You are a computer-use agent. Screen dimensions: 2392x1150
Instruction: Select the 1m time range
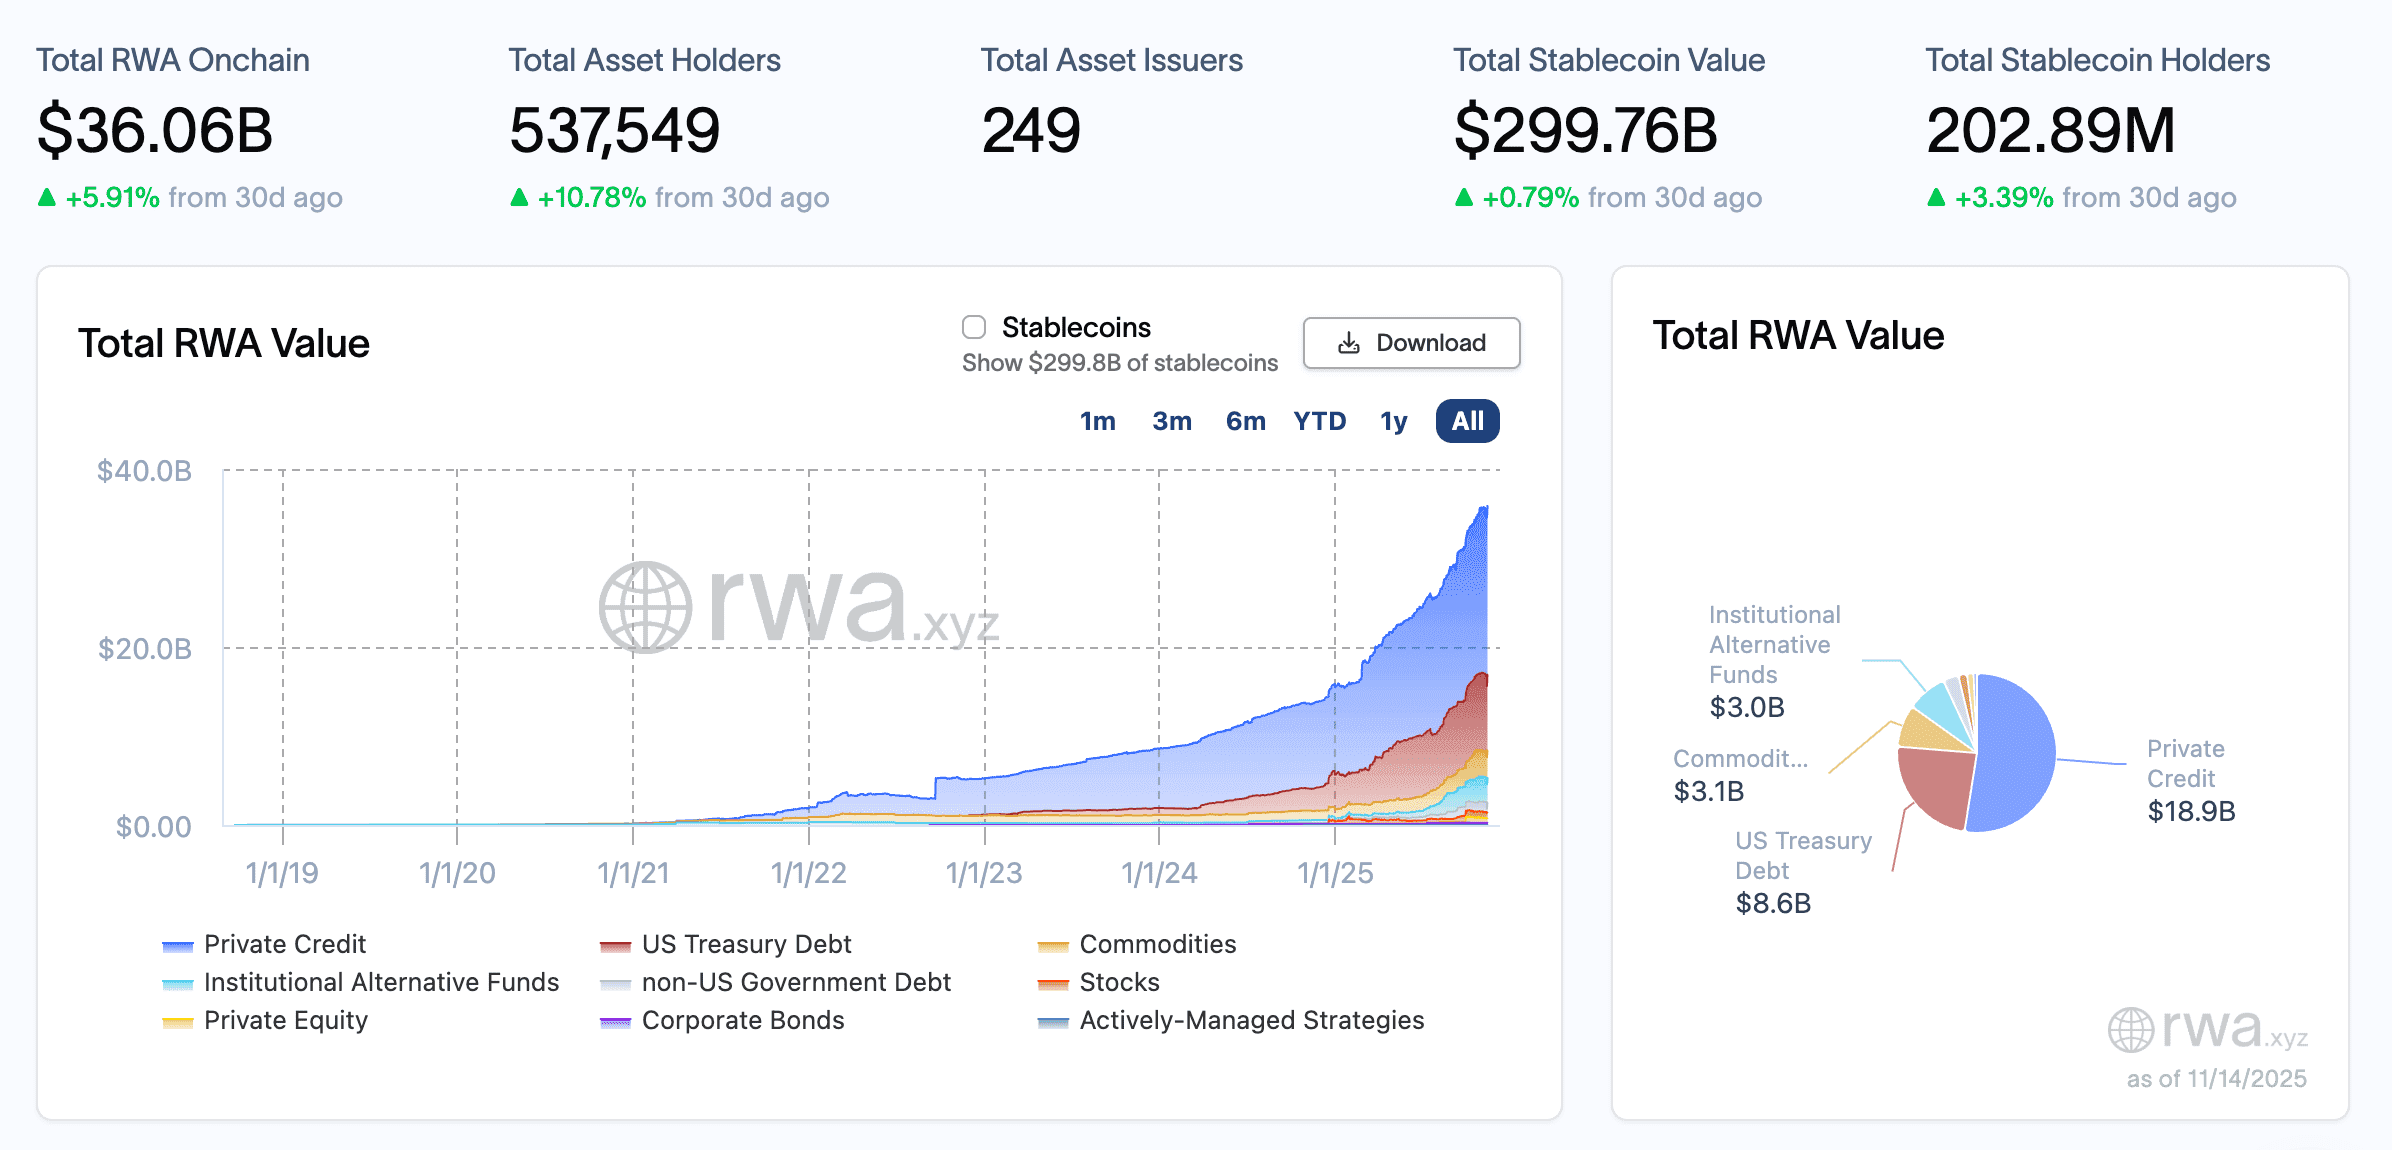click(1097, 421)
